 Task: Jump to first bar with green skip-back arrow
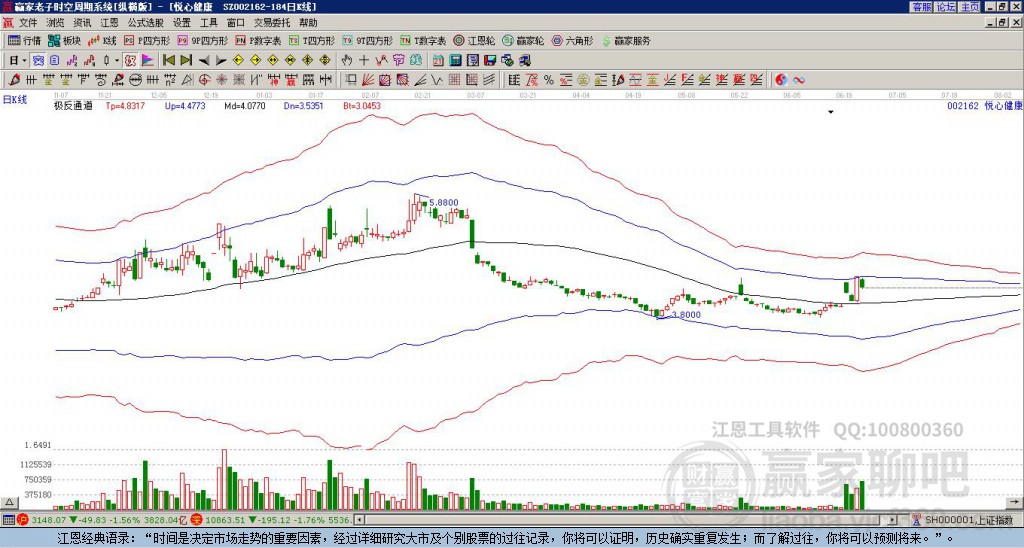pyautogui.click(x=168, y=61)
